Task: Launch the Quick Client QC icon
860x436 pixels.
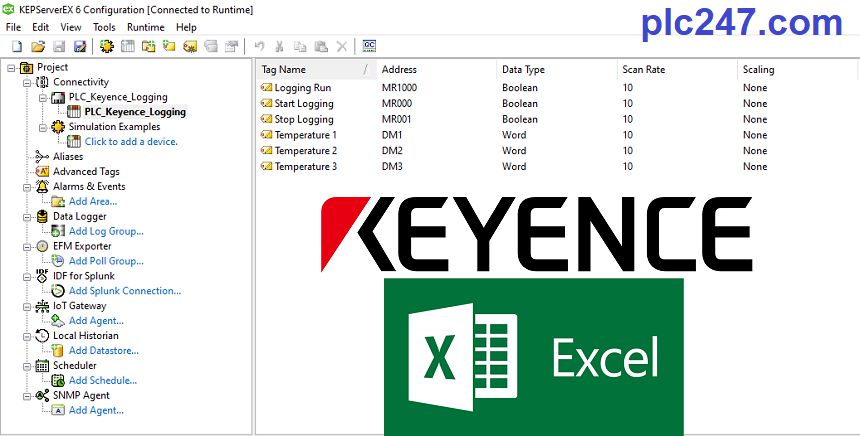Action: click(370, 46)
